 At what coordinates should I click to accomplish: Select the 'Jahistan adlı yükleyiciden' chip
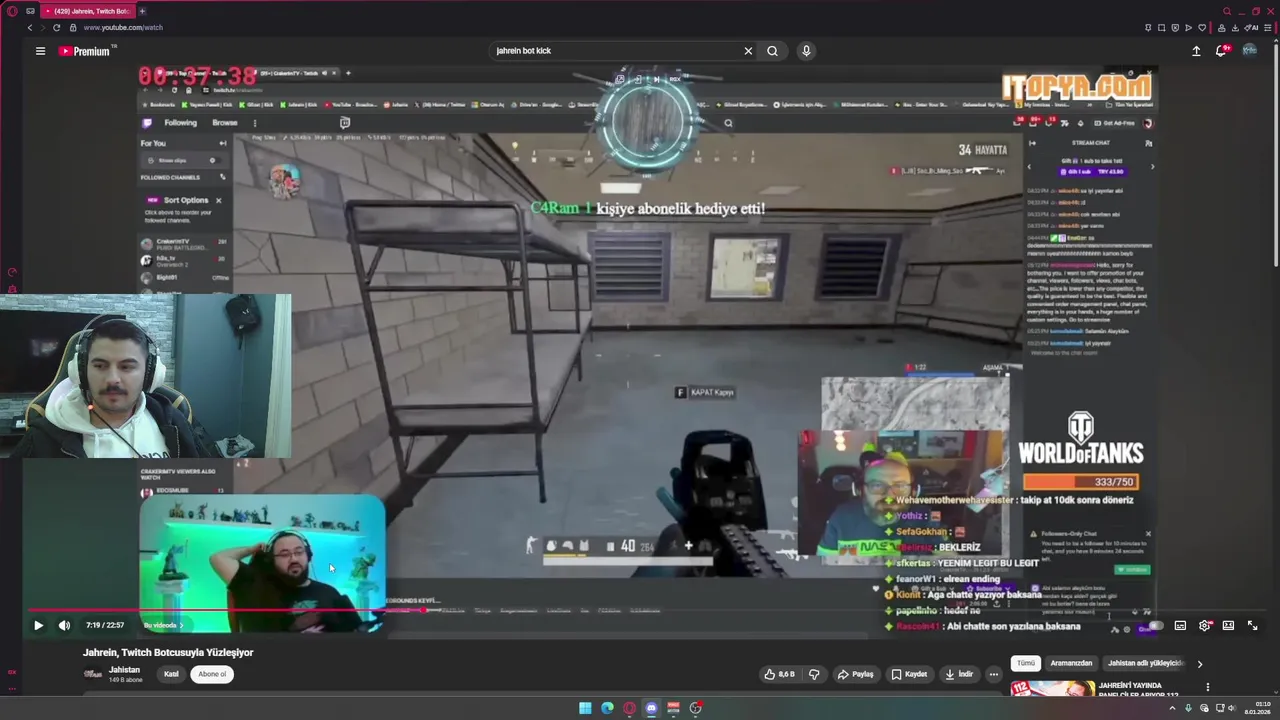coord(1146,663)
